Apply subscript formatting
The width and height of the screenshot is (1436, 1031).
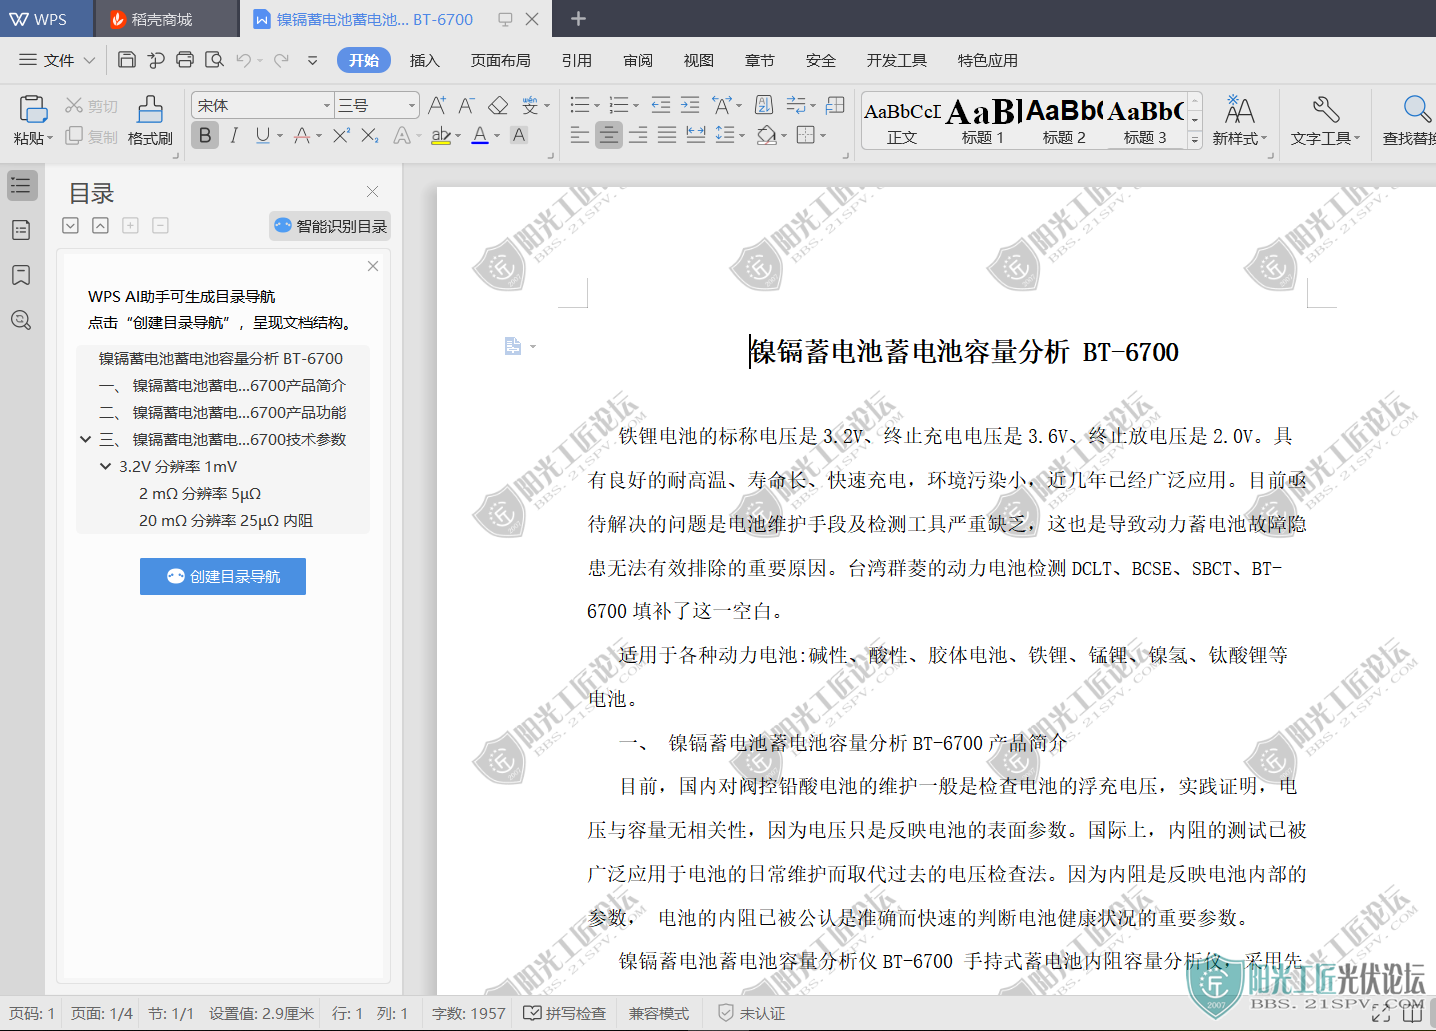pos(370,135)
